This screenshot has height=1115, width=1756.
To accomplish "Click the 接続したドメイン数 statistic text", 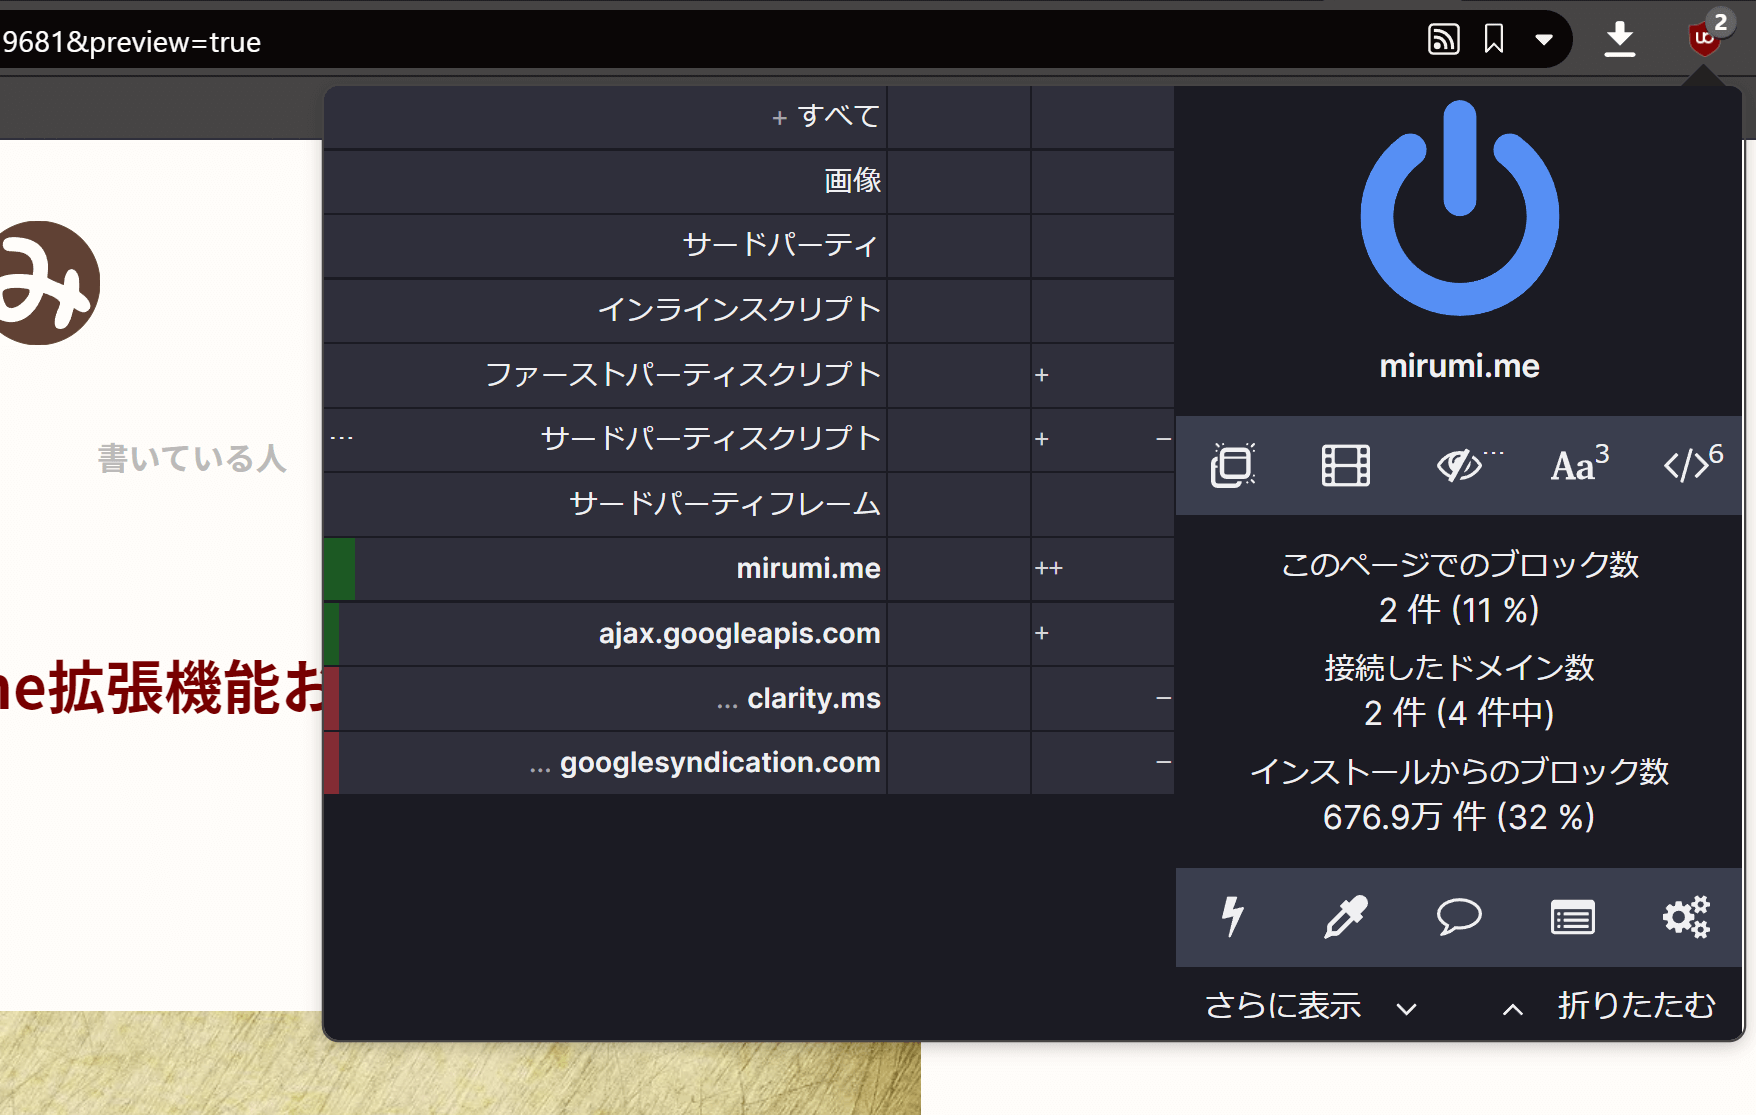I will (1460, 668).
